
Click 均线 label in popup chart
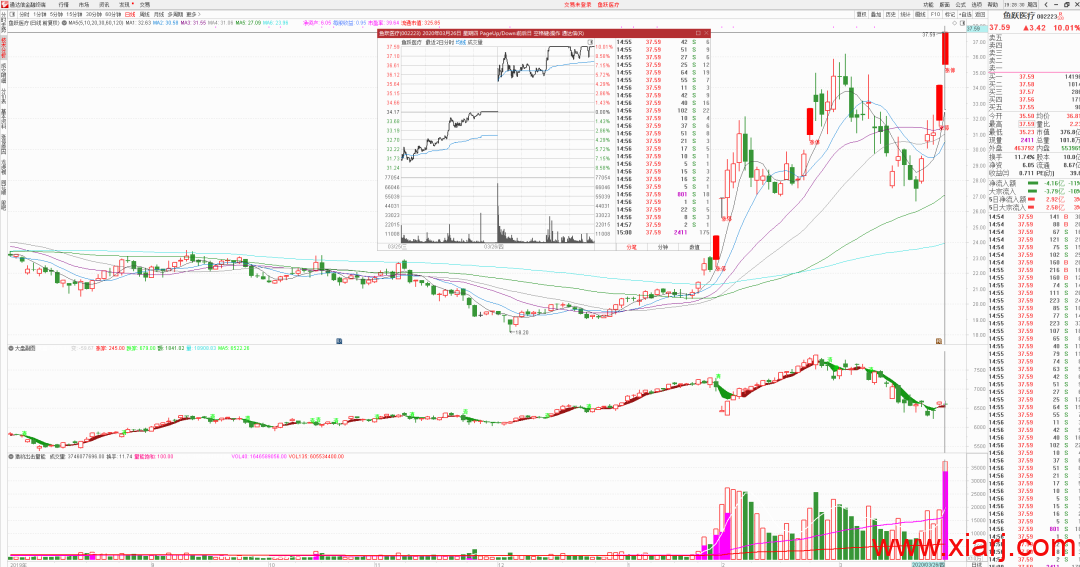(x=460, y=42)
